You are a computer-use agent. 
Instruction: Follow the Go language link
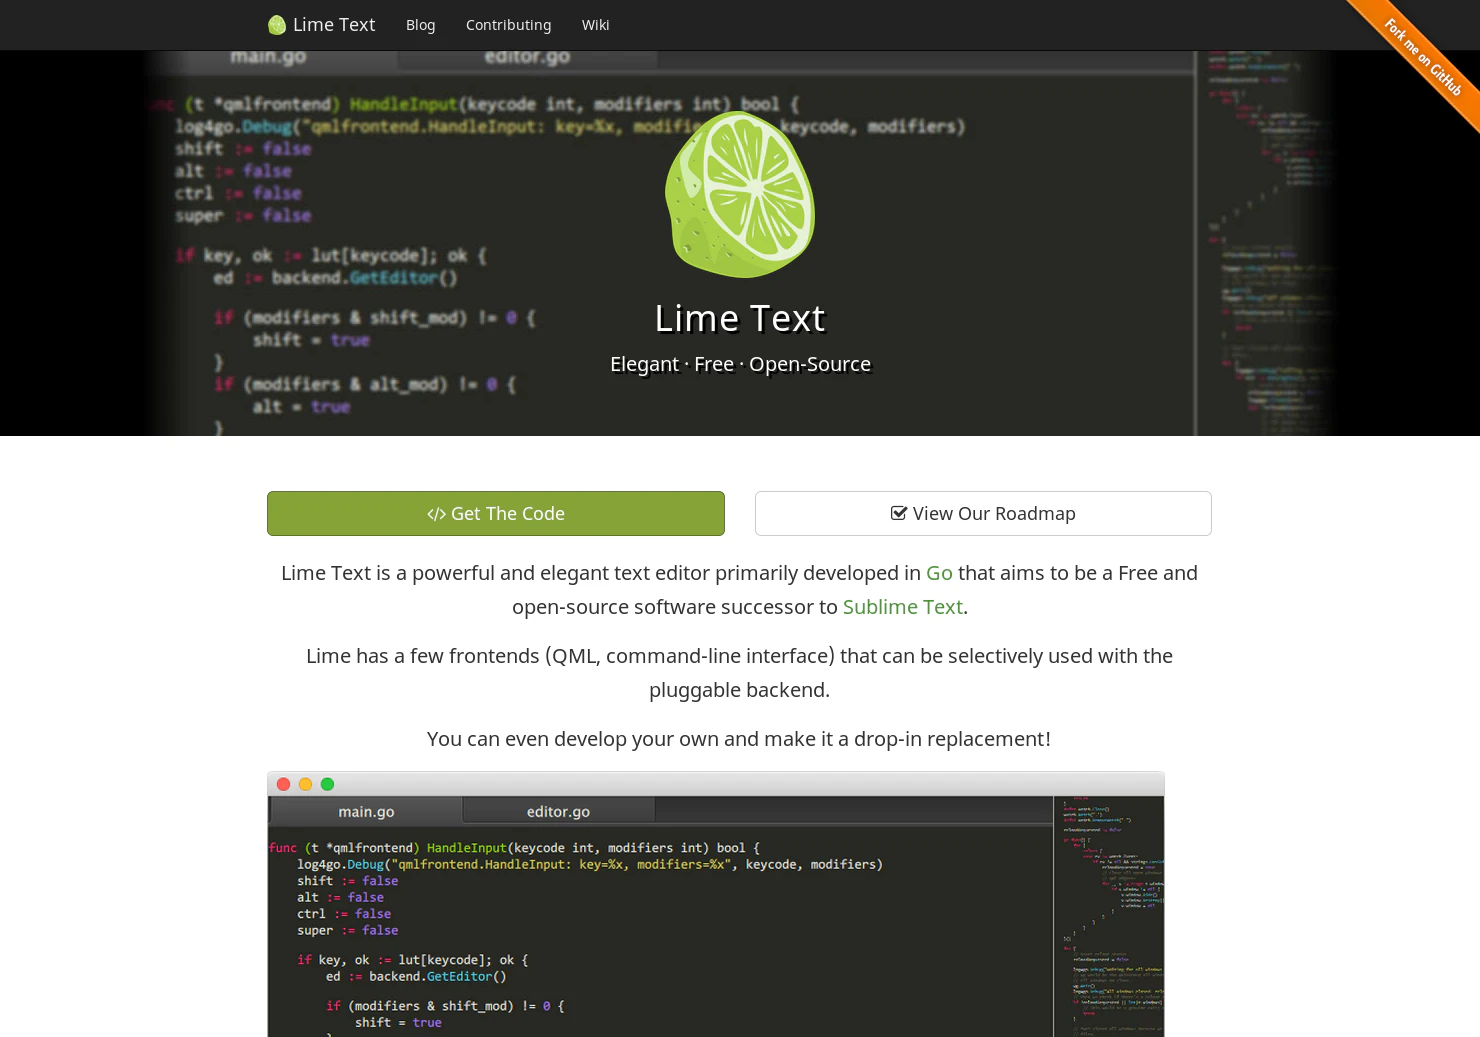(939, 573)
